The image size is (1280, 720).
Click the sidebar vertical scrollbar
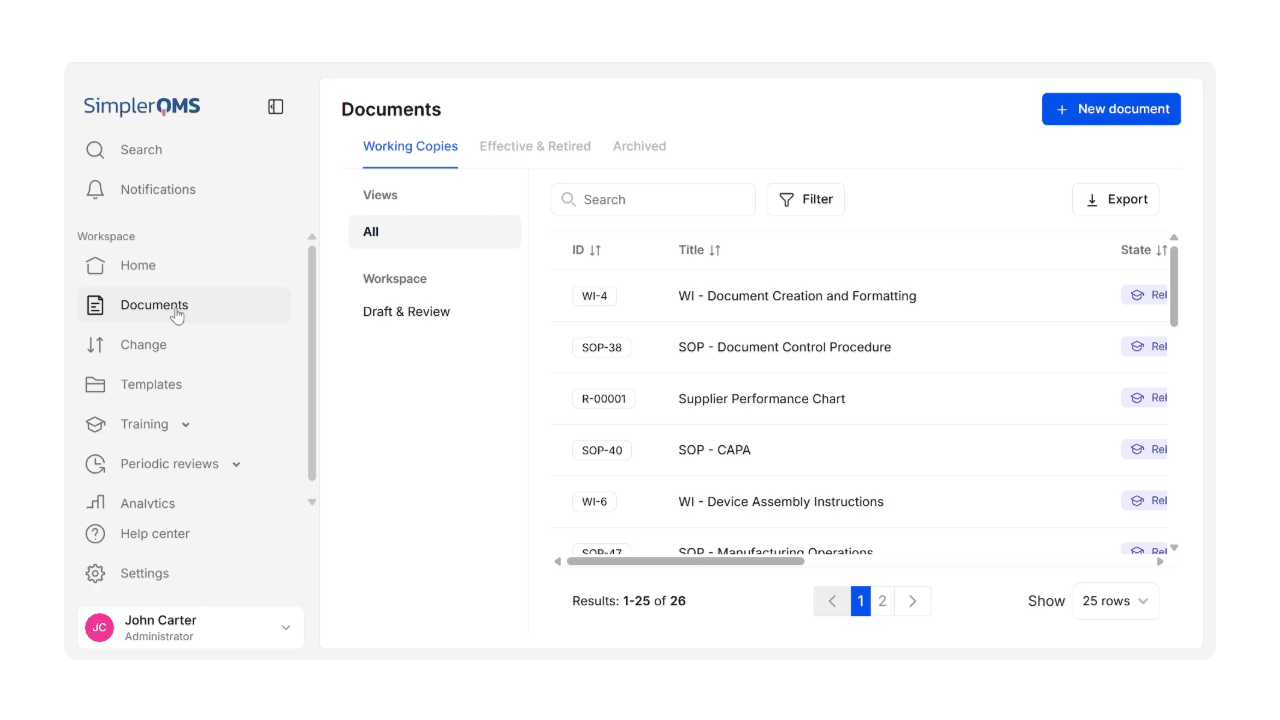(x=312, y=363)
